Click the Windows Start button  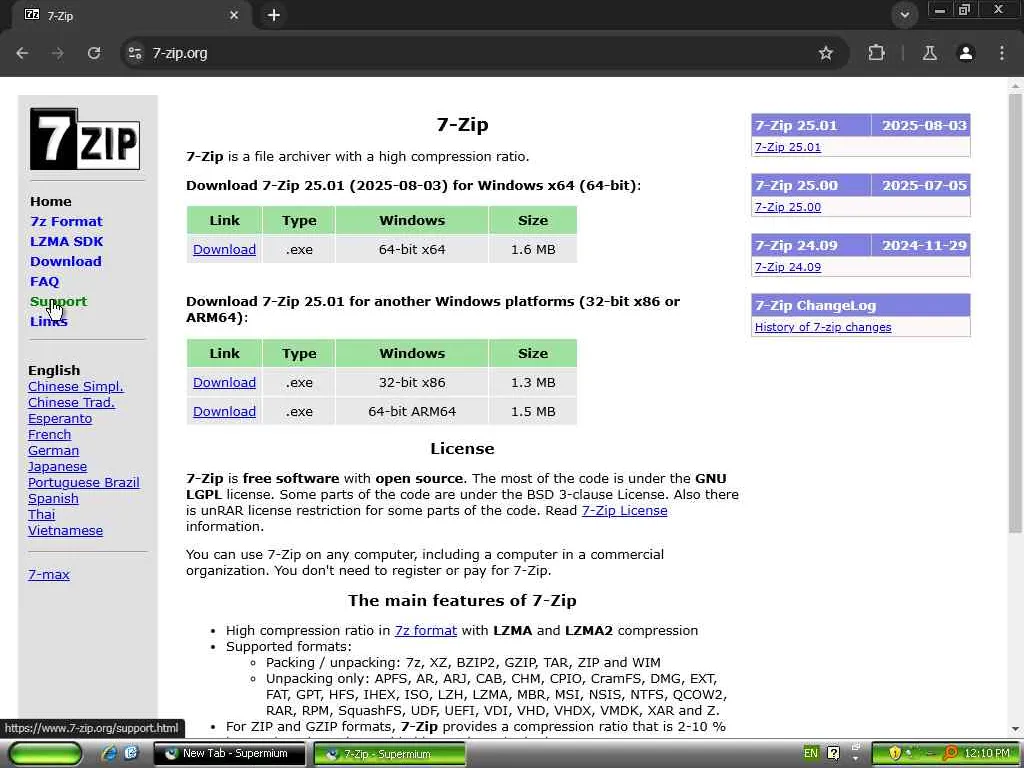45,753
